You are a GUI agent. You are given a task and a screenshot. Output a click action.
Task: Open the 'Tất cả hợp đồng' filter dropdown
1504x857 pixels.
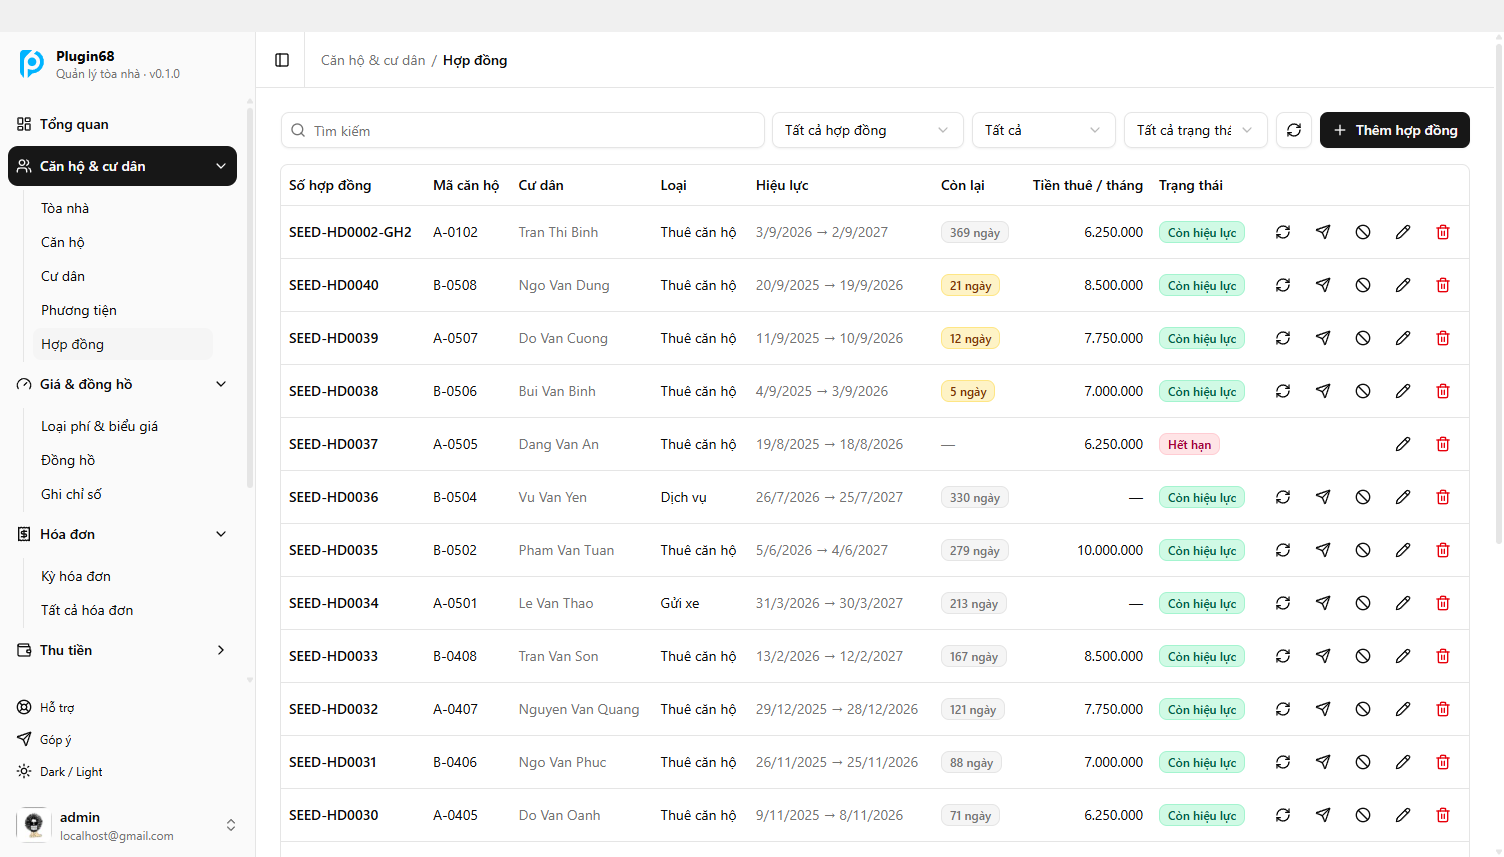867,130
